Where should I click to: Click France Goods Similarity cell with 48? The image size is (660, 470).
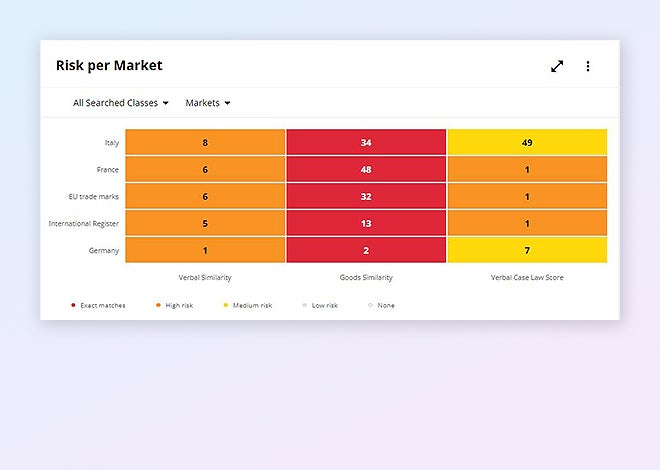(x=366, y=169)
